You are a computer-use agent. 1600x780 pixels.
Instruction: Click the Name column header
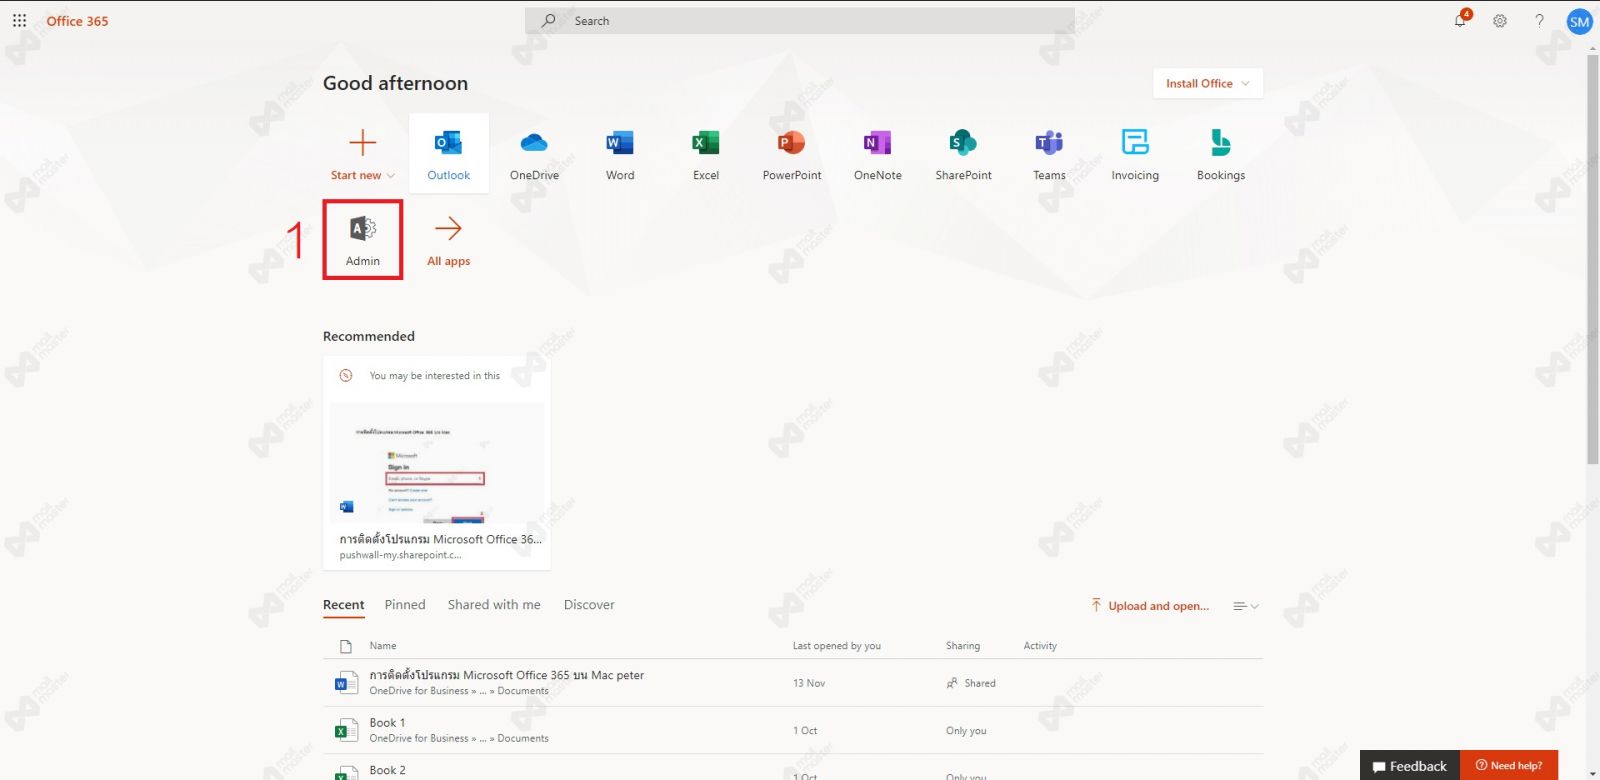point(383,646)
